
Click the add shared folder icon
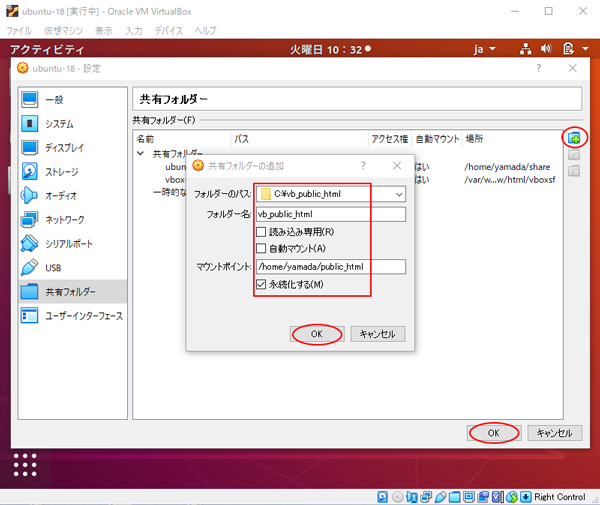tap(574, 138)
